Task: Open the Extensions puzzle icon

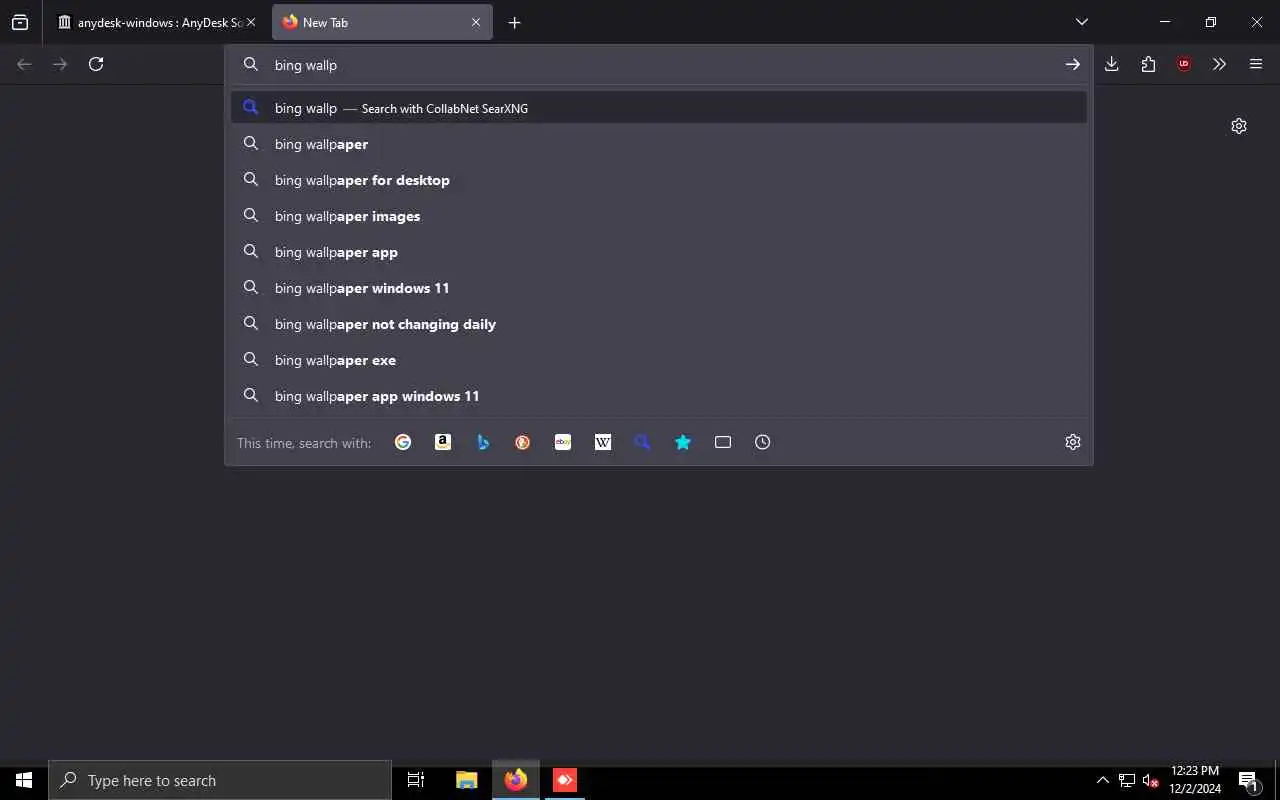Action: tap(1148, 64)
